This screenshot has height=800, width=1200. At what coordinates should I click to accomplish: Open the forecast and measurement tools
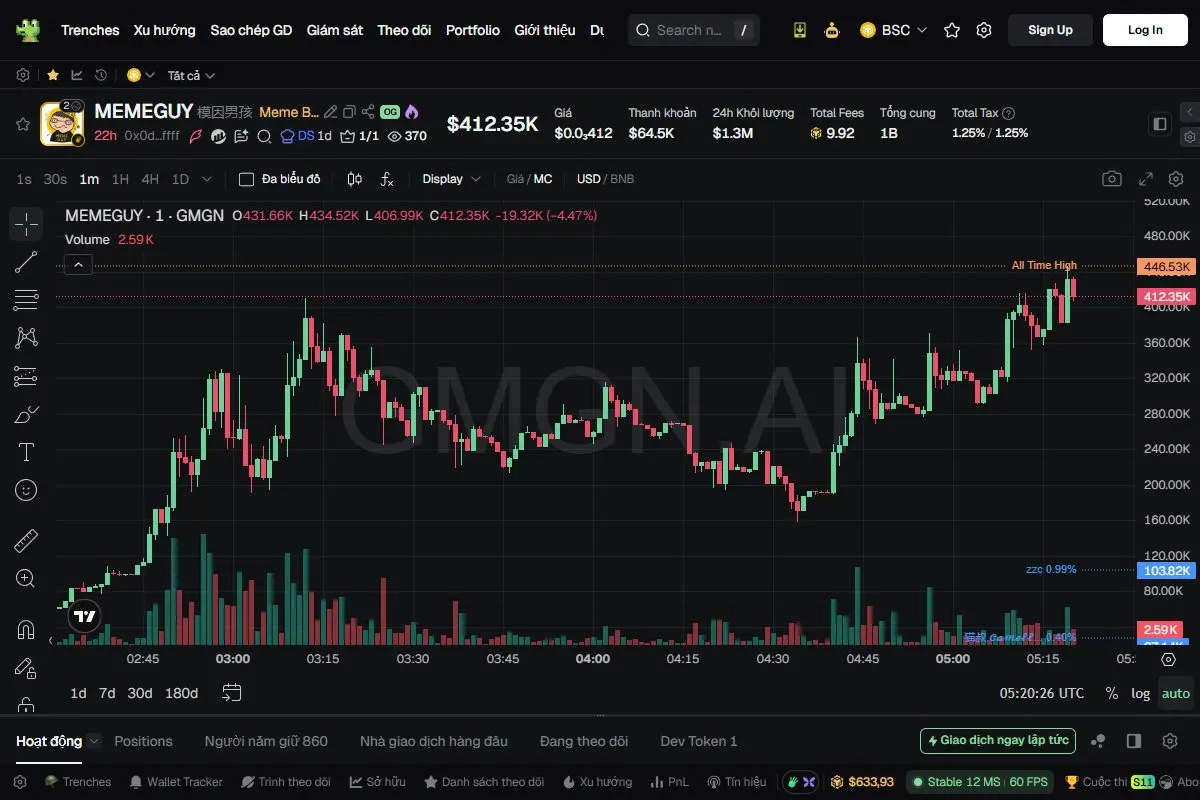[x=26, y=376]
